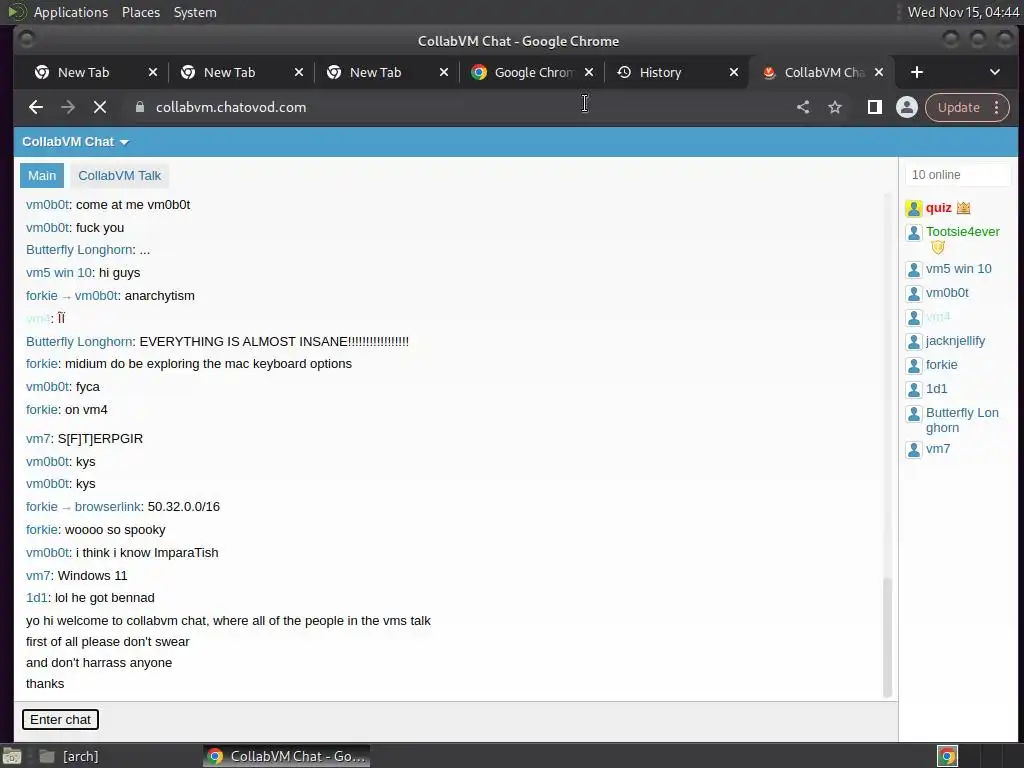
Task: Click jacknjellify's avatar icon
Action: pos(914,342)
